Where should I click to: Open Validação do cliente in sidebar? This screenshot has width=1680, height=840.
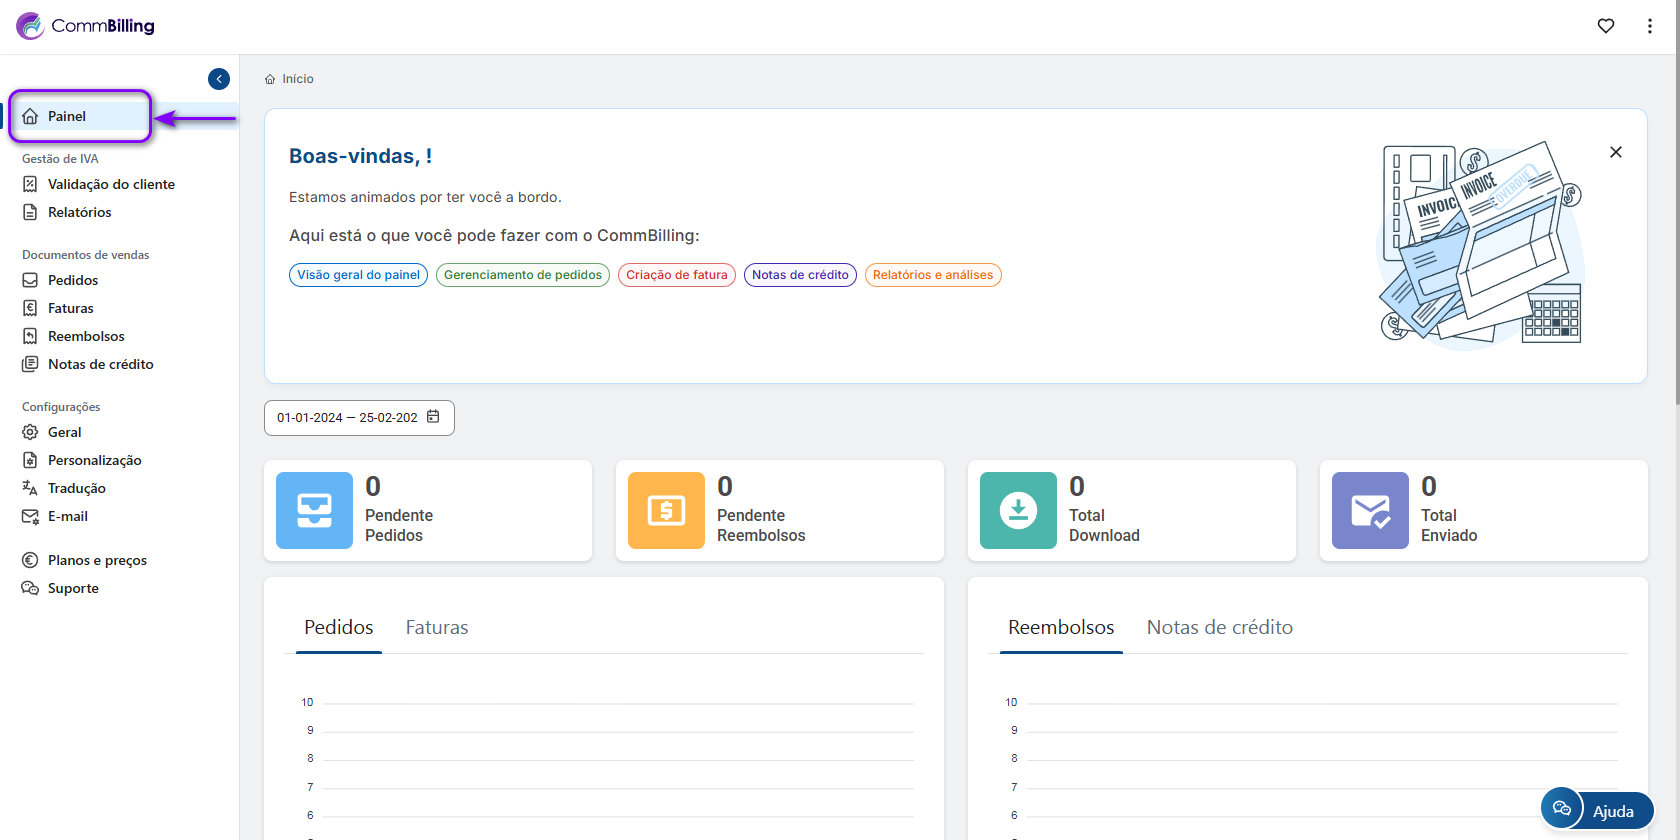[111, 184]
